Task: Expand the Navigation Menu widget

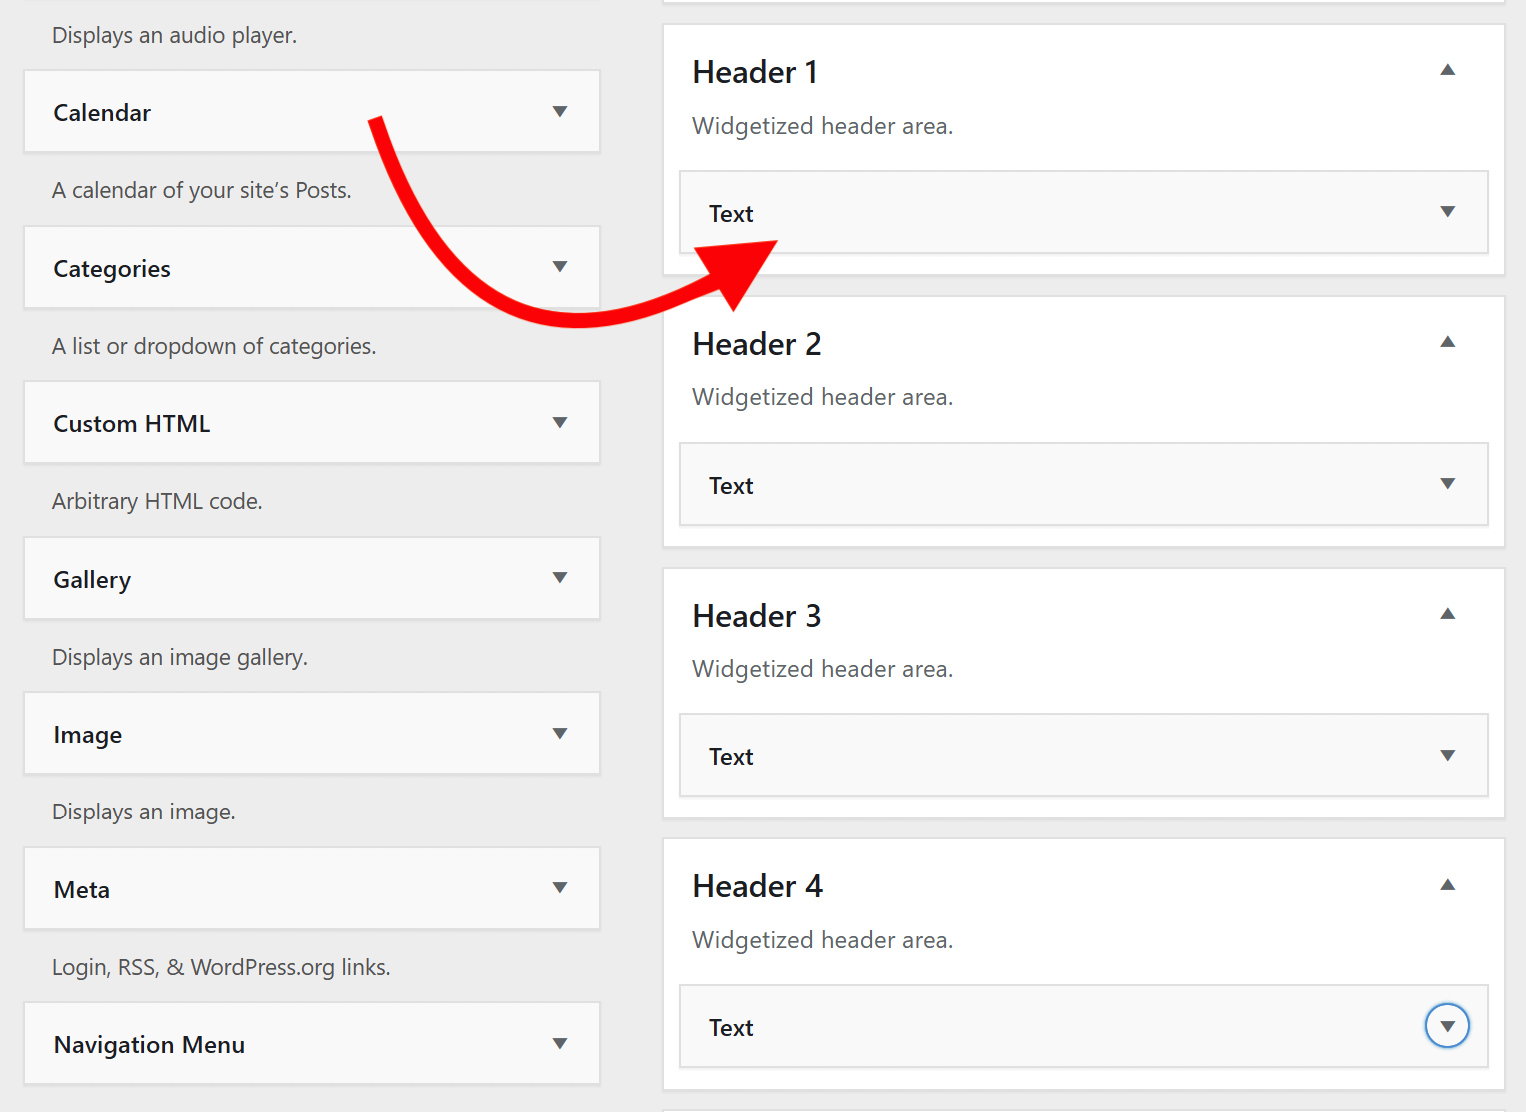Action: coord(560,1043)
